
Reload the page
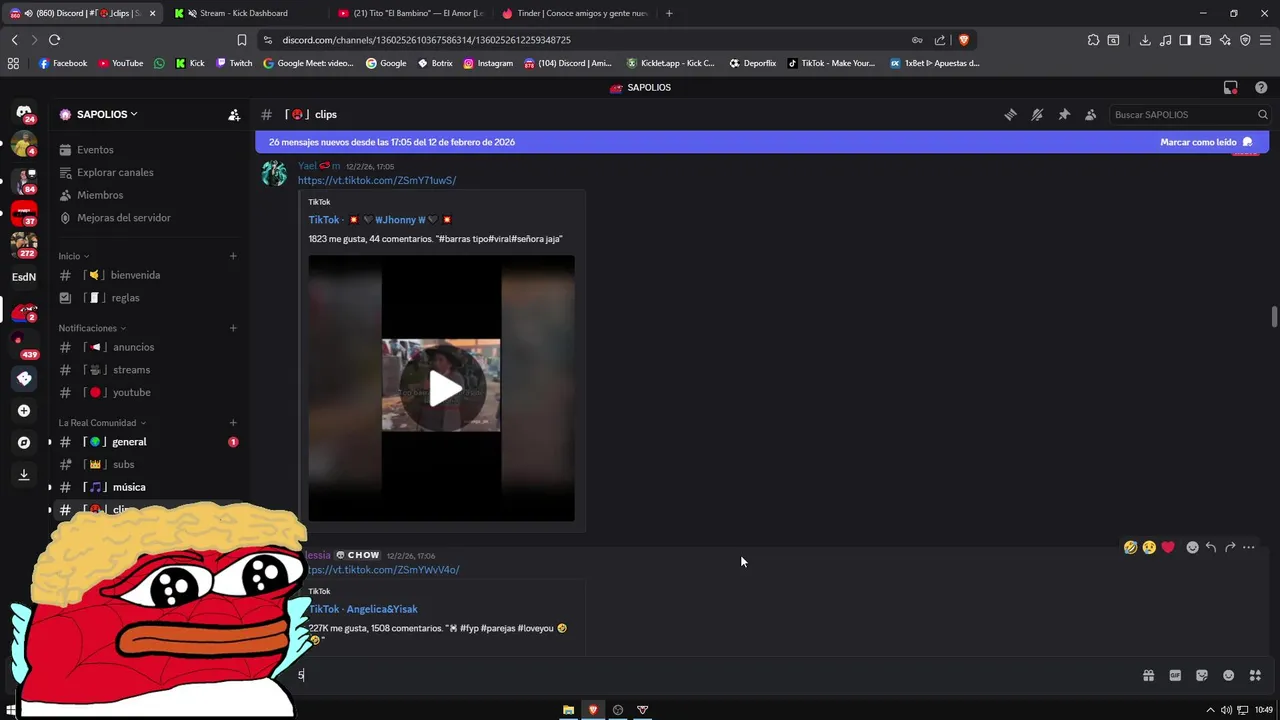54,40
